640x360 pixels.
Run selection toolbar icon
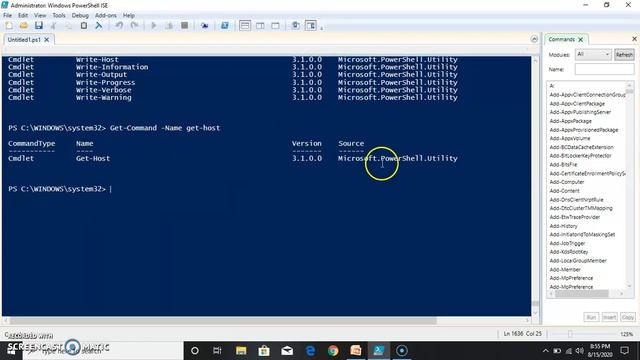[169, 26]
